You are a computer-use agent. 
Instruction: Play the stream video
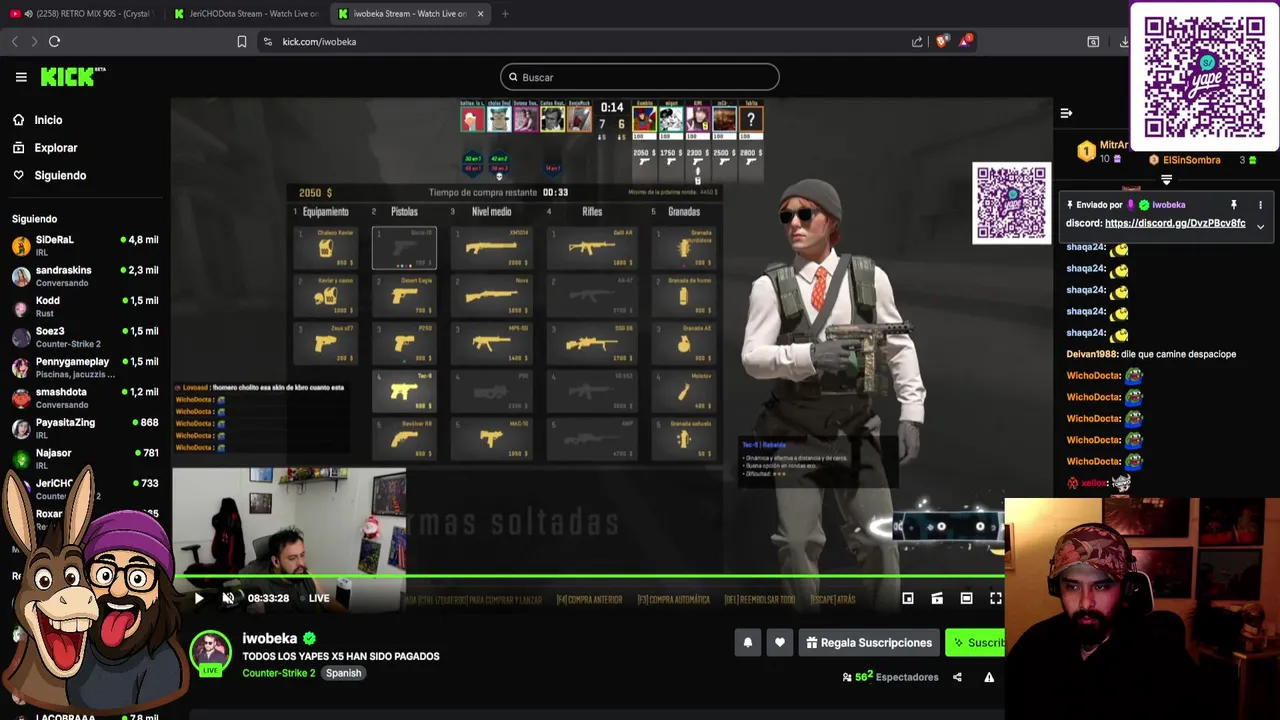[x=198, y=598]
